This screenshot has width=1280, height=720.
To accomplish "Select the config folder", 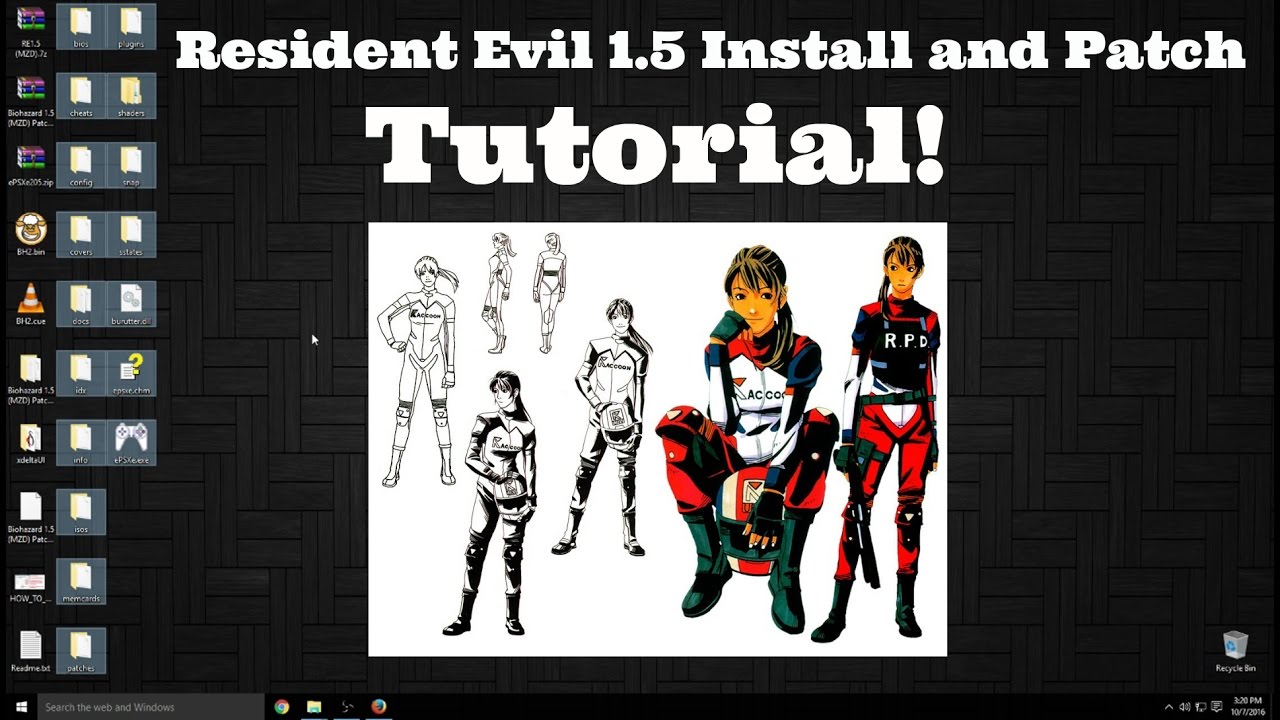I will 81,165.
